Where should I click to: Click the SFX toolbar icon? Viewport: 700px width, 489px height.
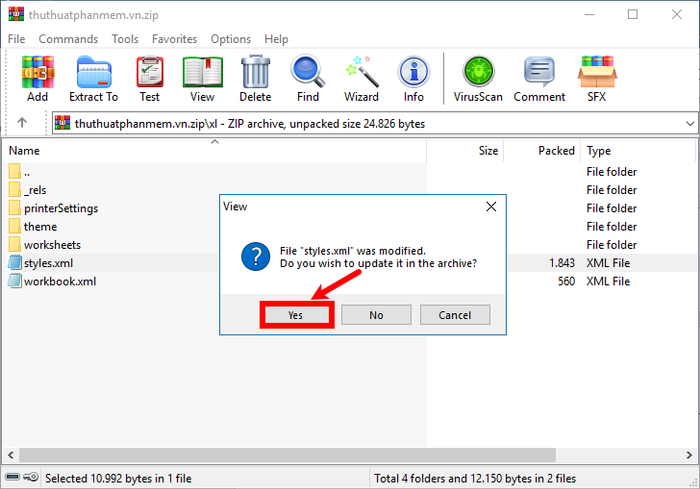pos(597,79)
